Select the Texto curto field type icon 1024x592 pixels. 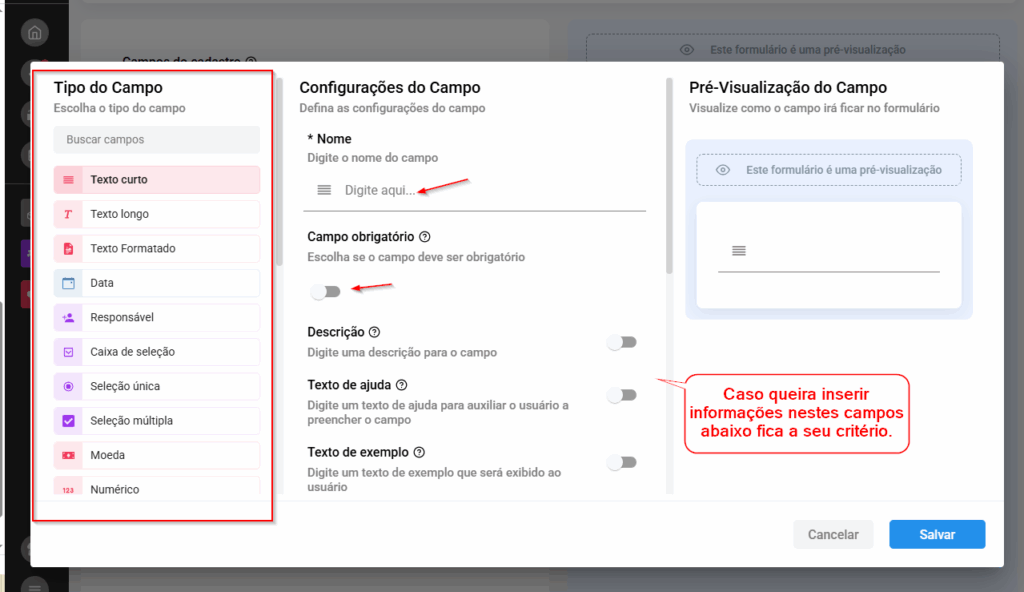click(x=68, y=180)
